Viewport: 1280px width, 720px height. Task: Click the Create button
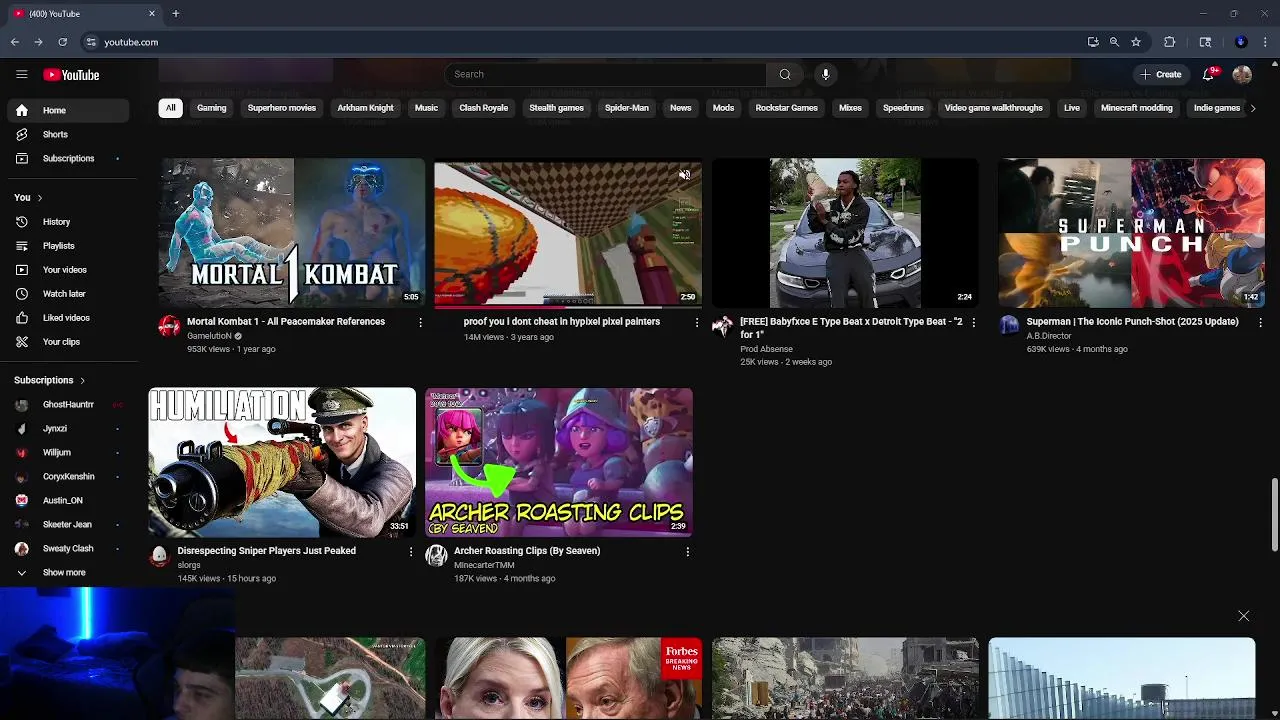[1161, 74]
